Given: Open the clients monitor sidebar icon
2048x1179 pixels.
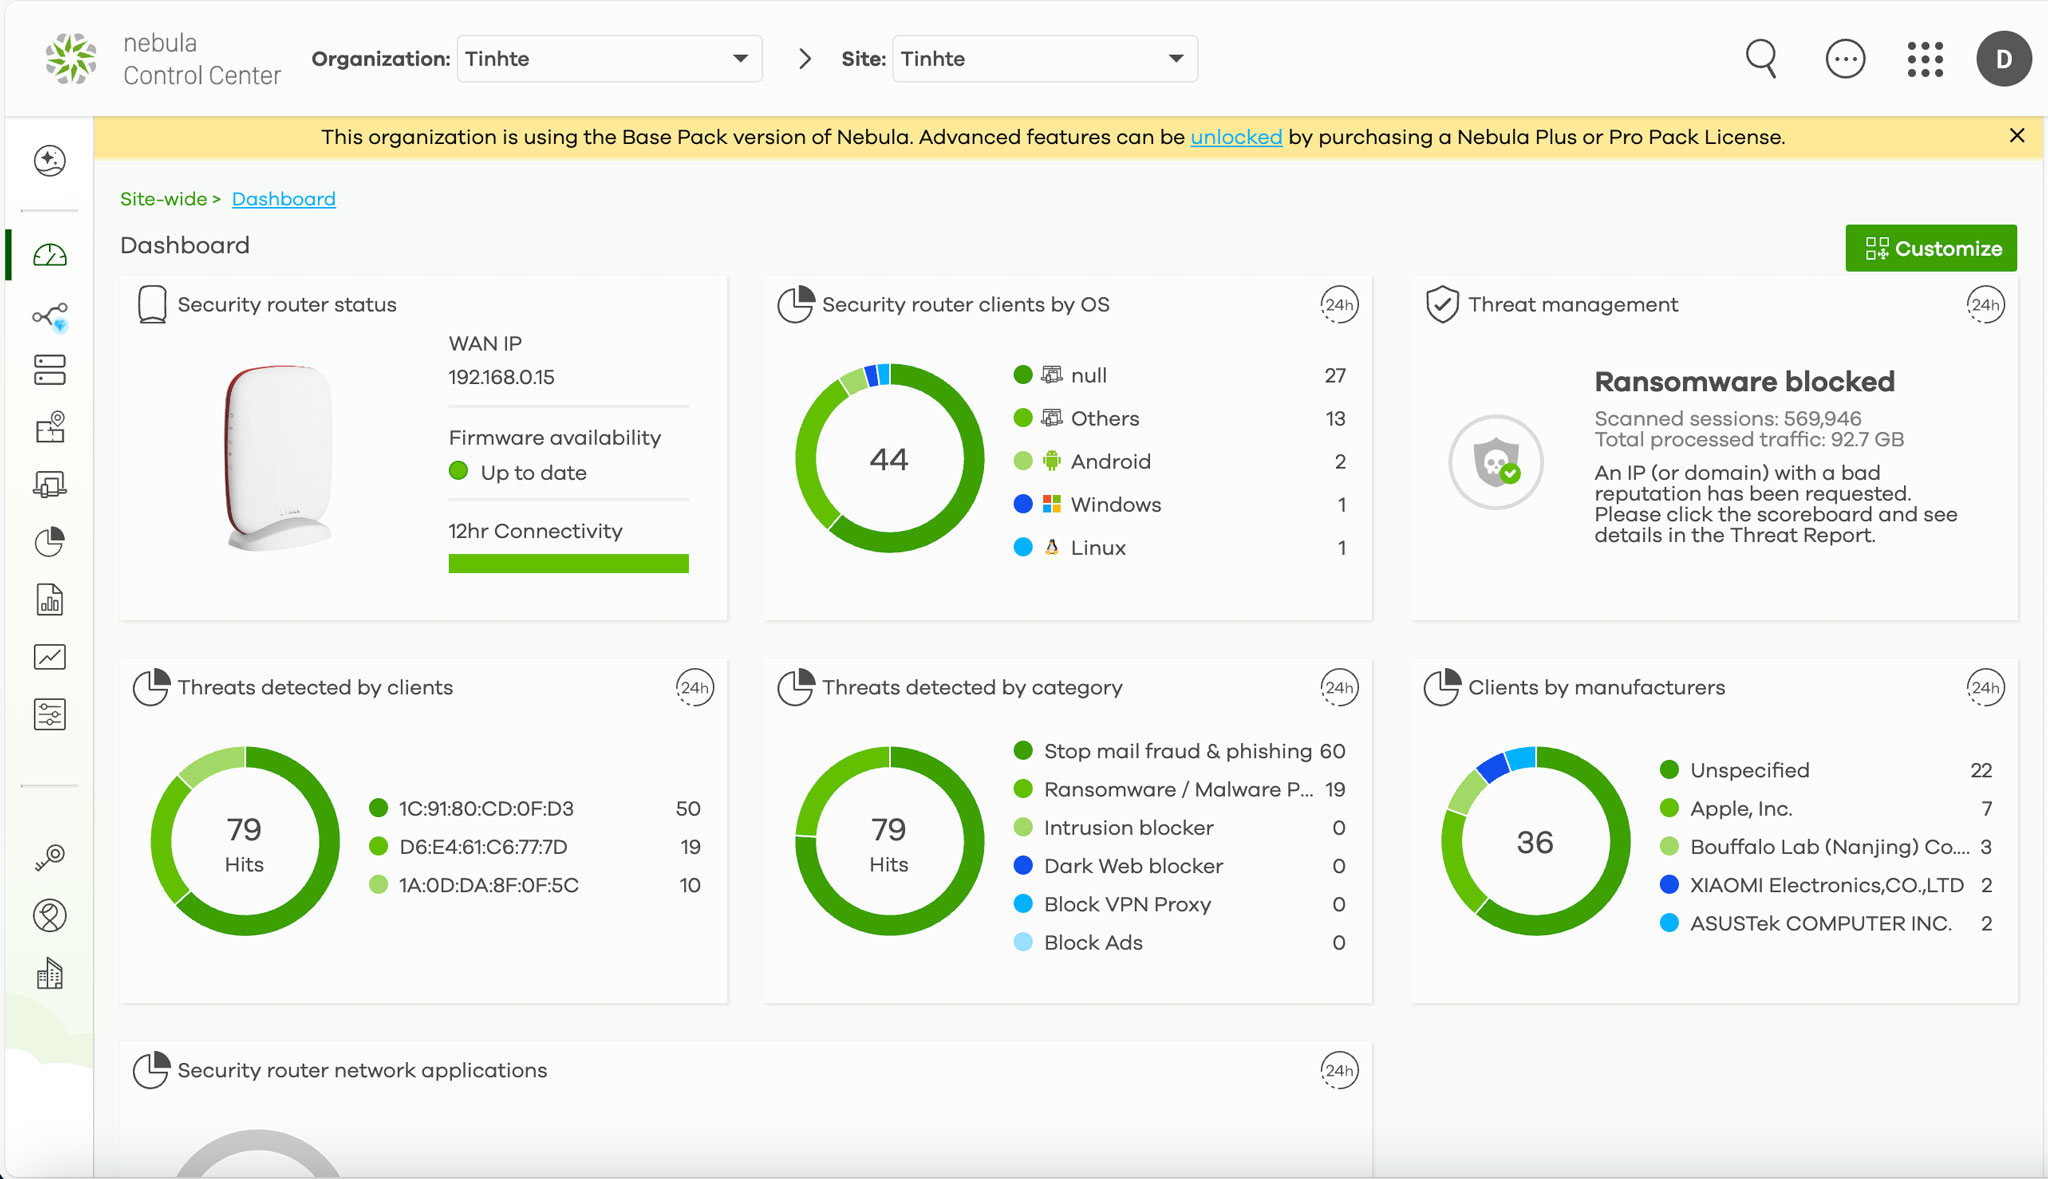Looking at the screenshot, I should 50,485.
